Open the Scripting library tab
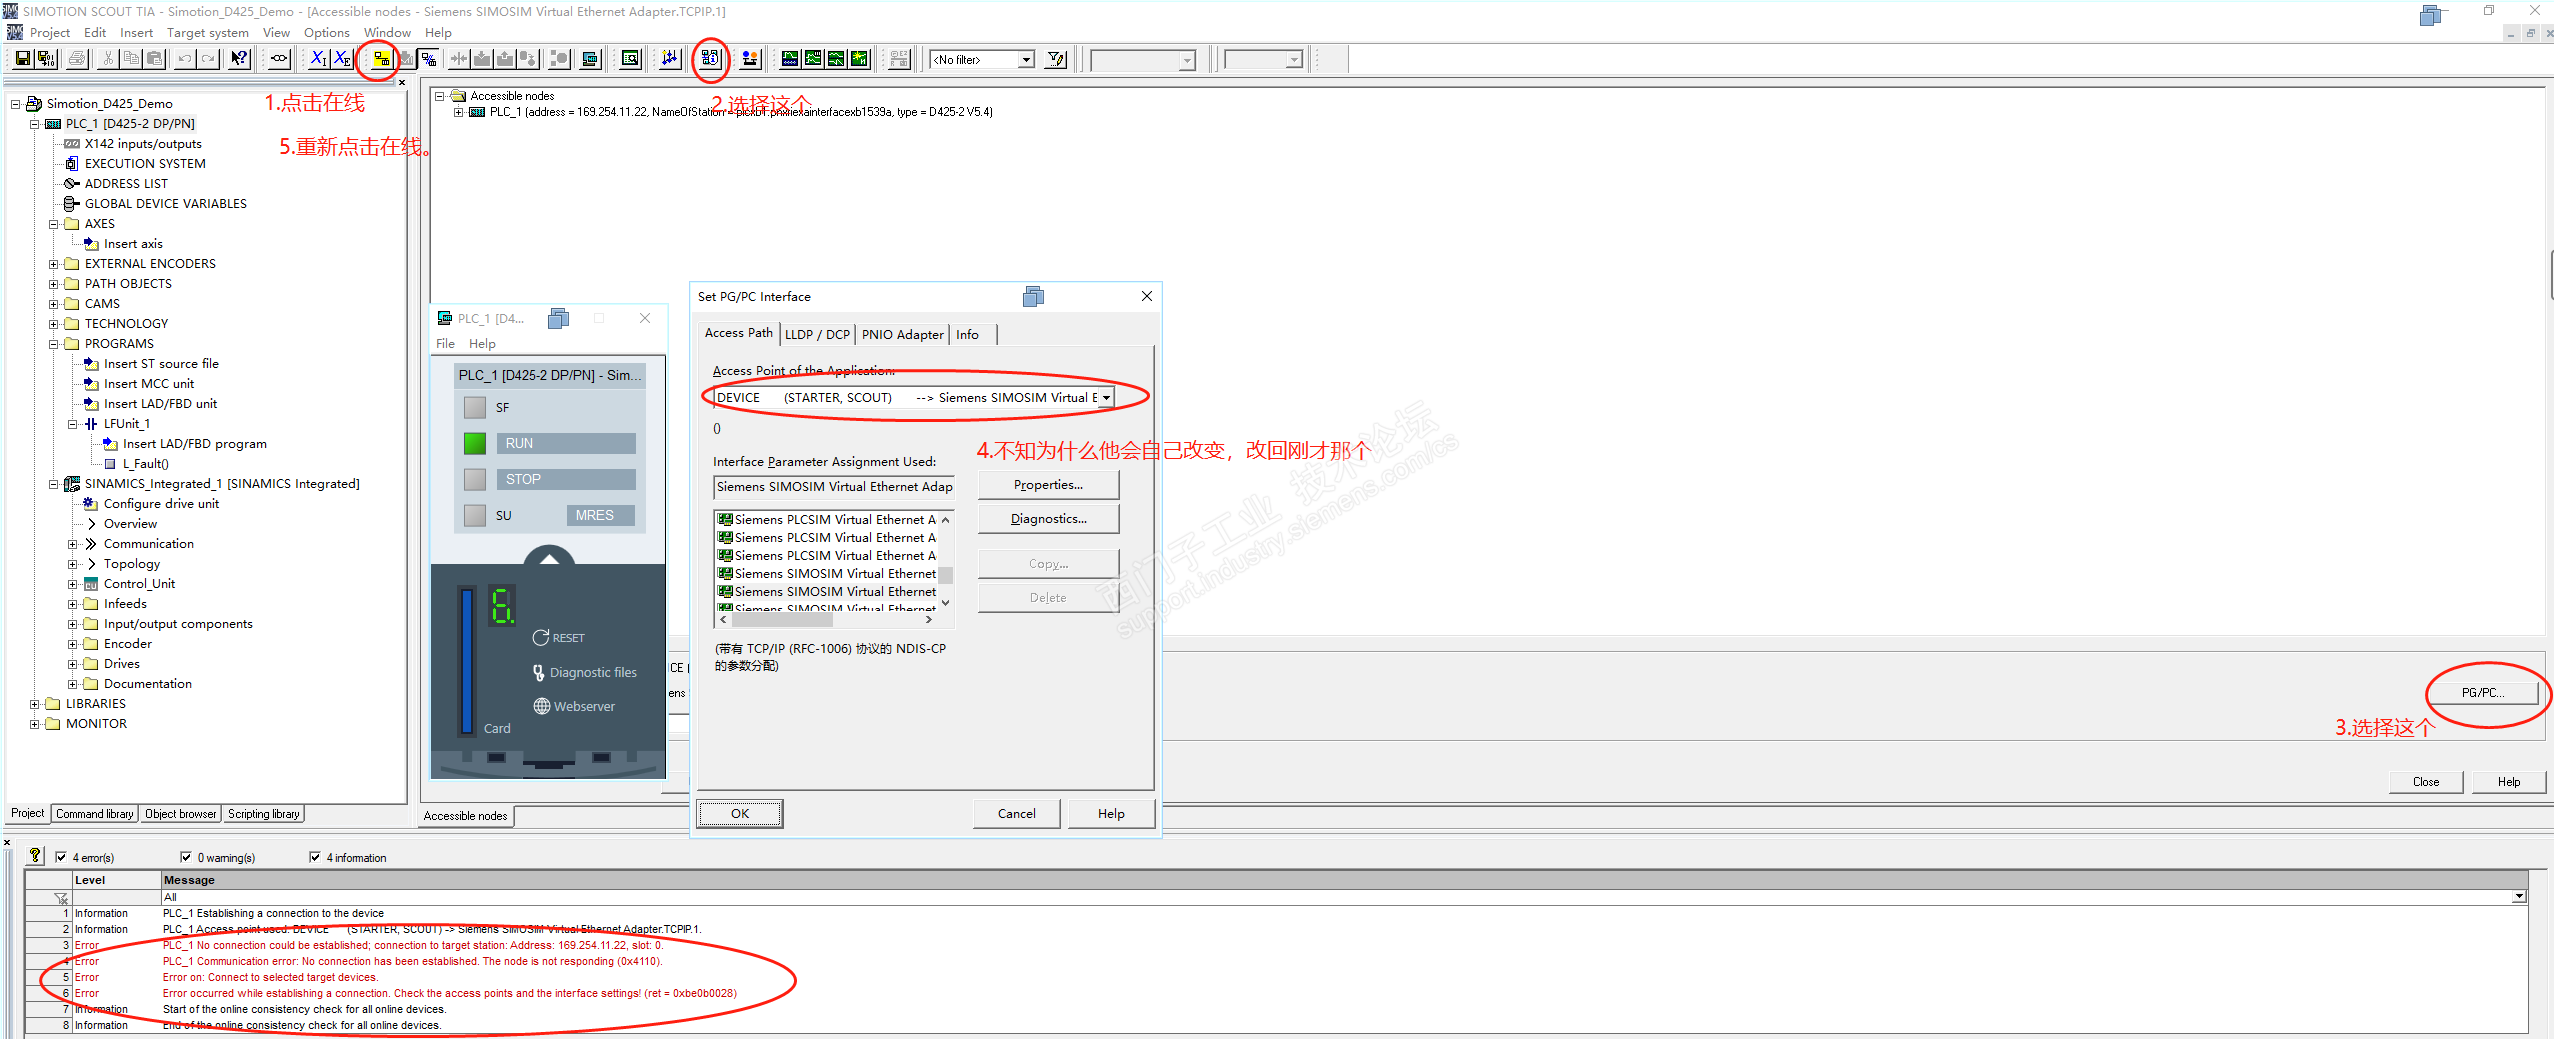Image resolution: width=2554 pixels, height=1039 pixels. point(264,814)
